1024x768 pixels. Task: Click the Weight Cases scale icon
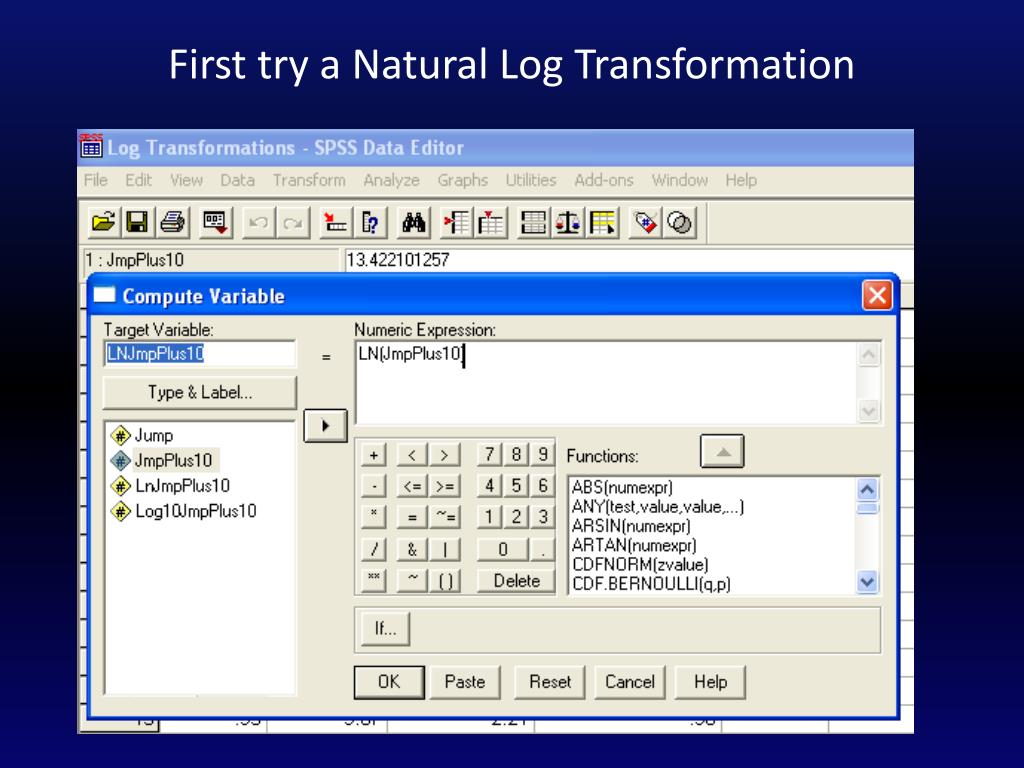(x=568, y=223)
